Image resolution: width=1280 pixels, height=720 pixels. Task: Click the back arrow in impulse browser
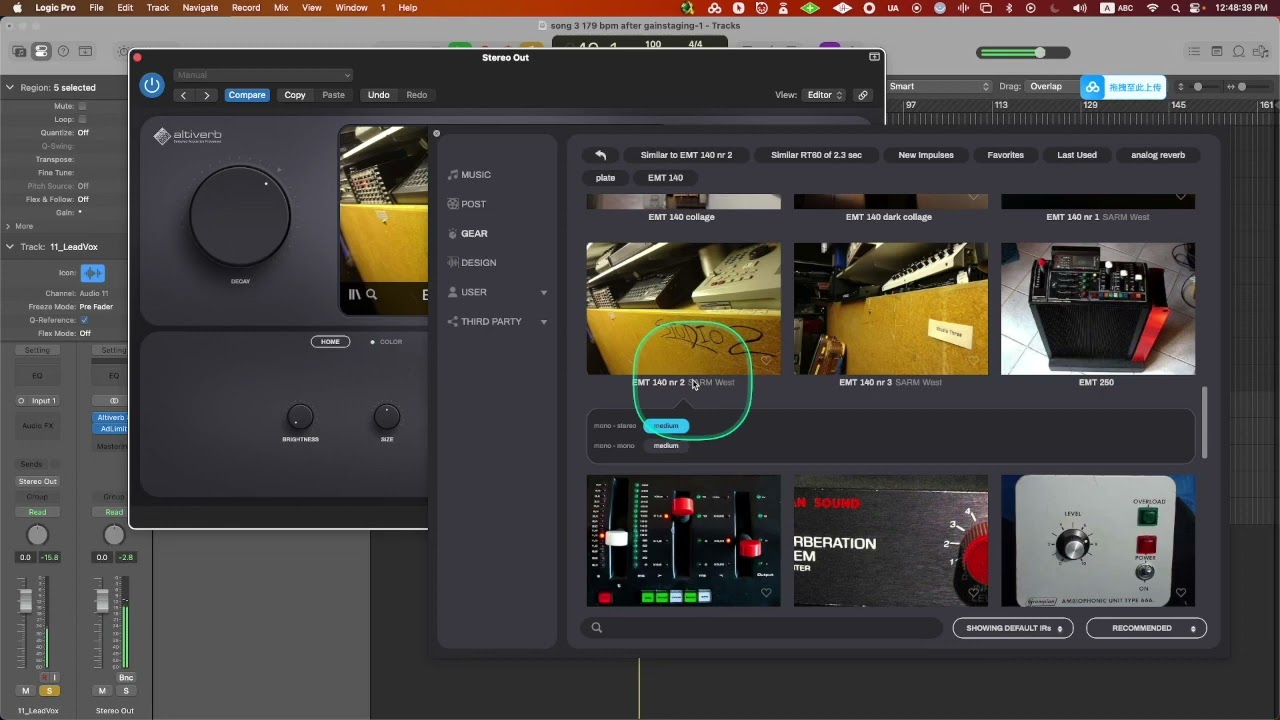(600, 155)
